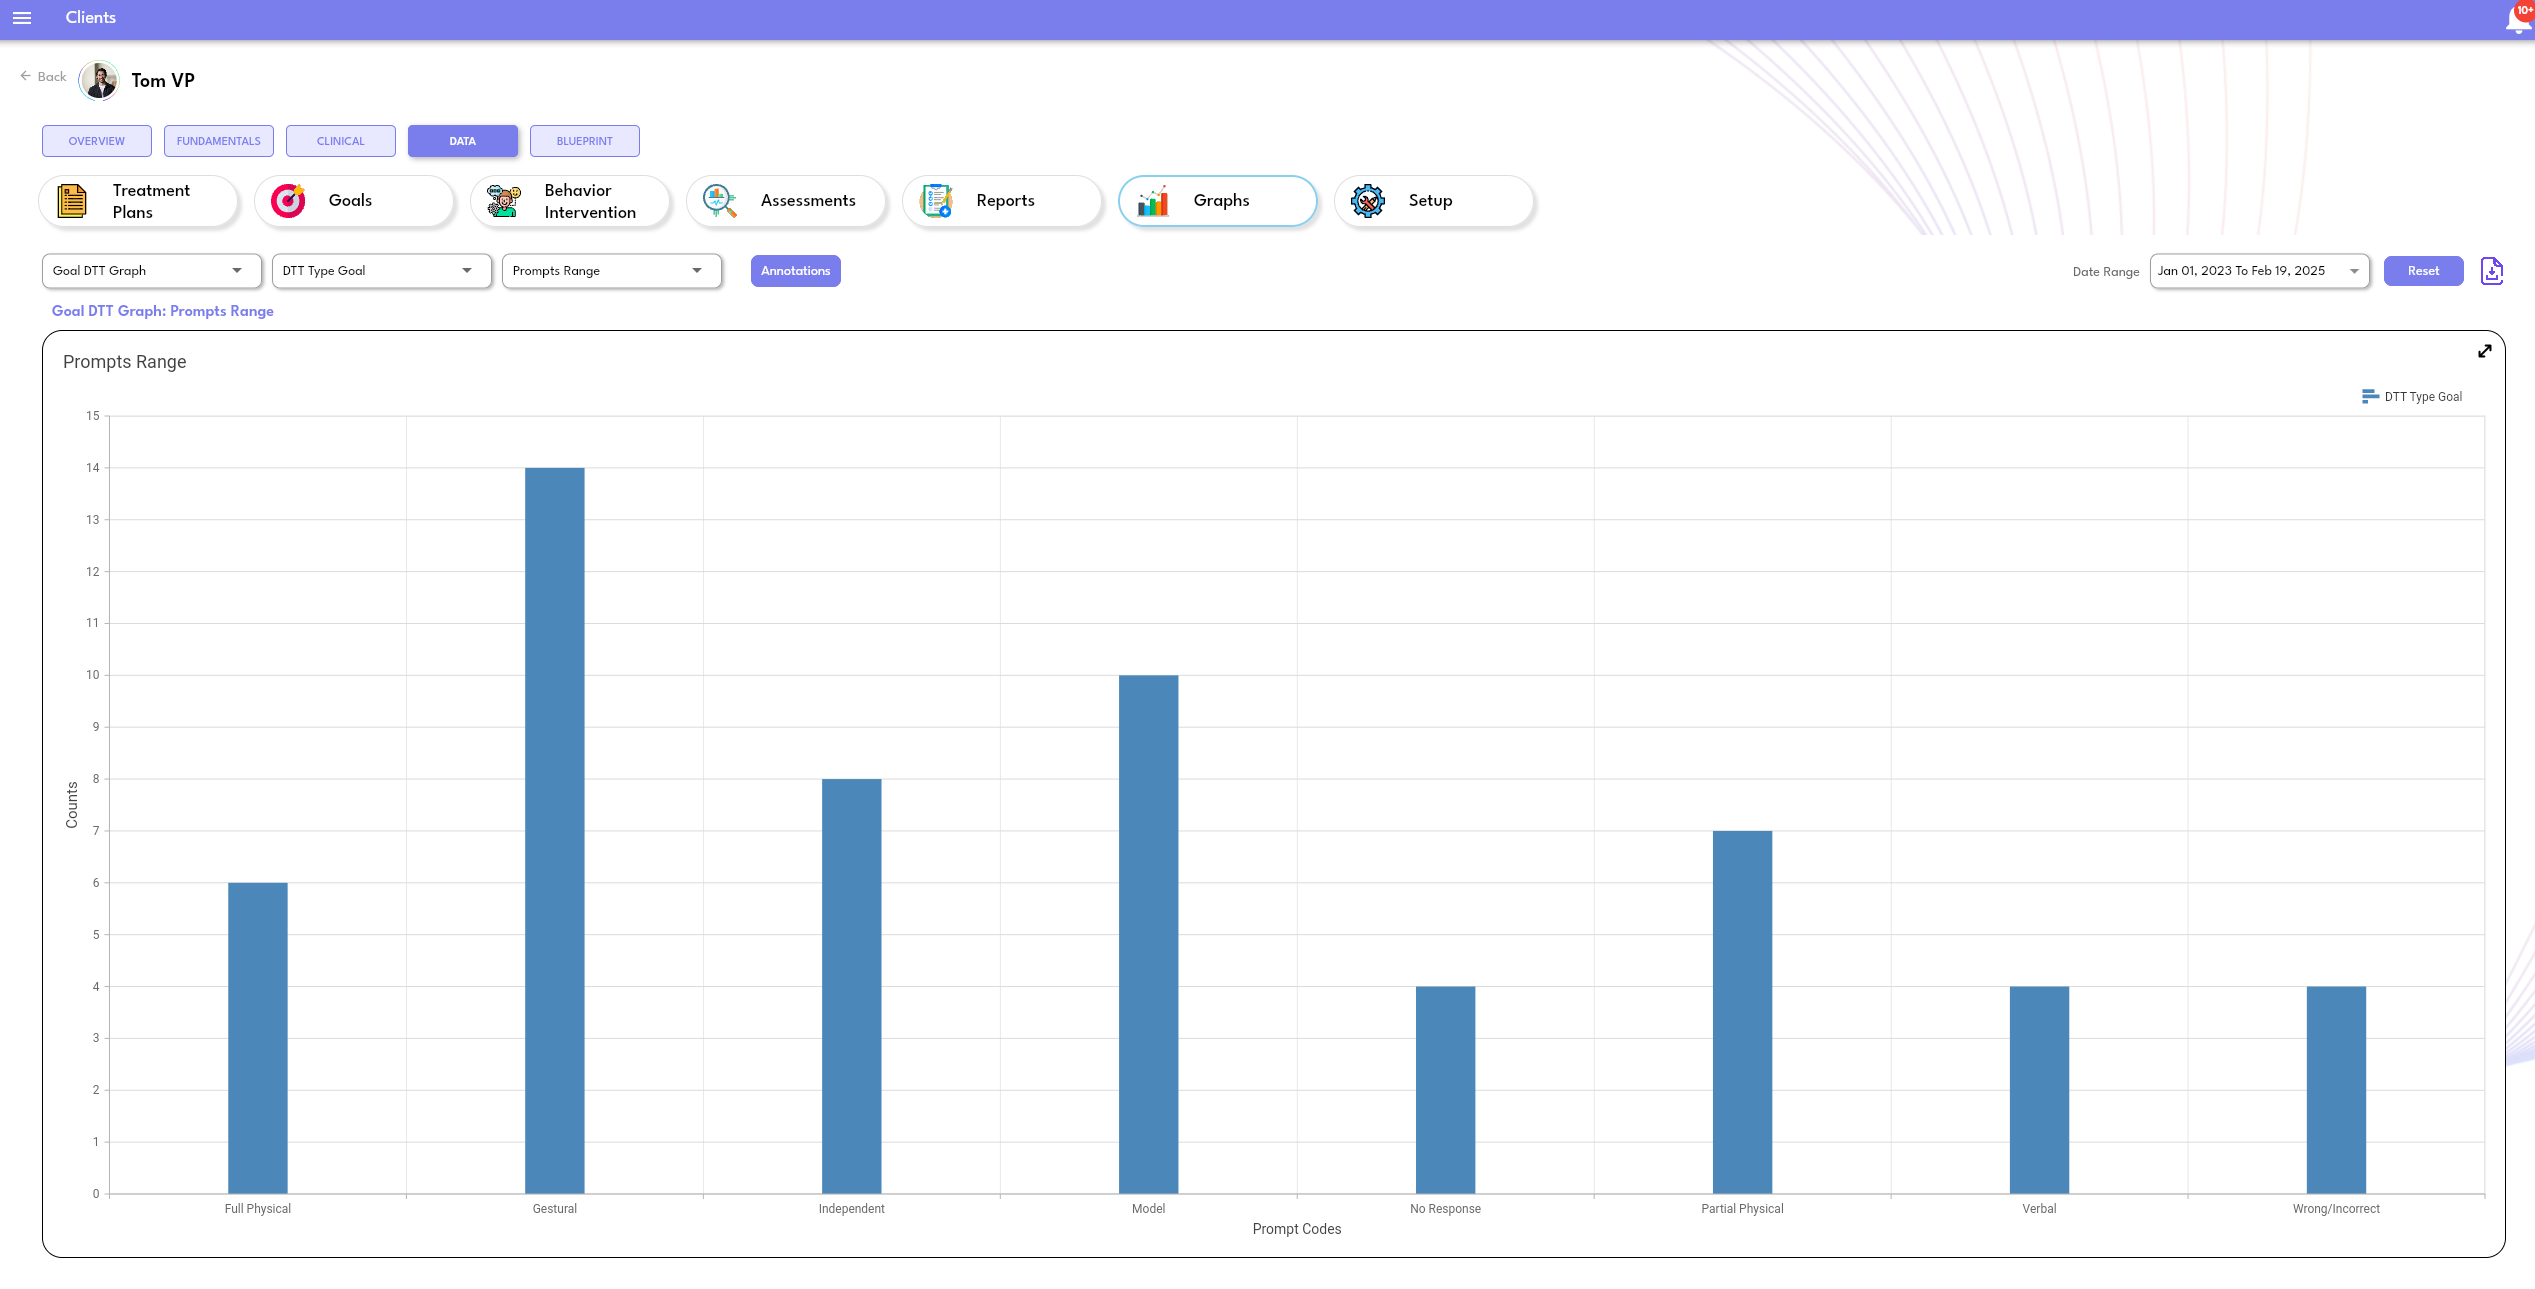Click the Goals target icon
Viewport: 2535px width, 1289px height.
point(288,201)
